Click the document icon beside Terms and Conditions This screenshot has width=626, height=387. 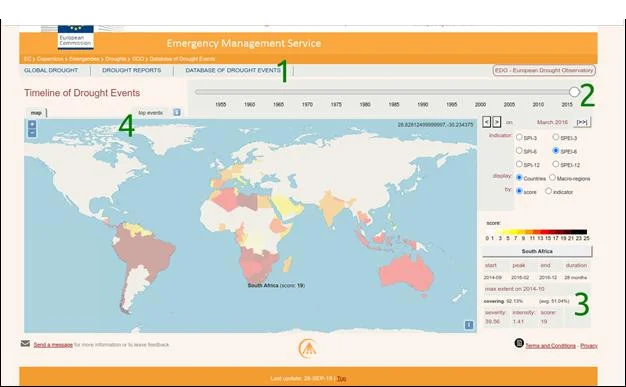pyautogui.click(x=519, y=343)
